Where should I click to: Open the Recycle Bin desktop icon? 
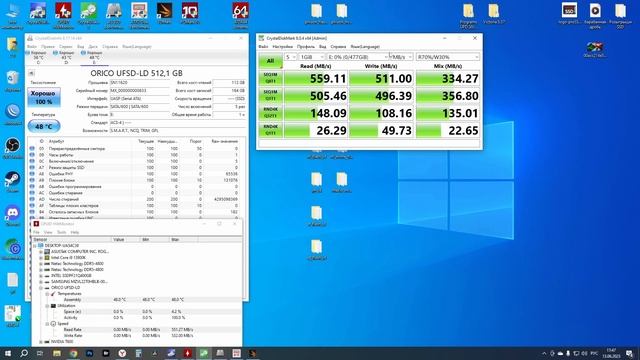click(x=12, y=80)
